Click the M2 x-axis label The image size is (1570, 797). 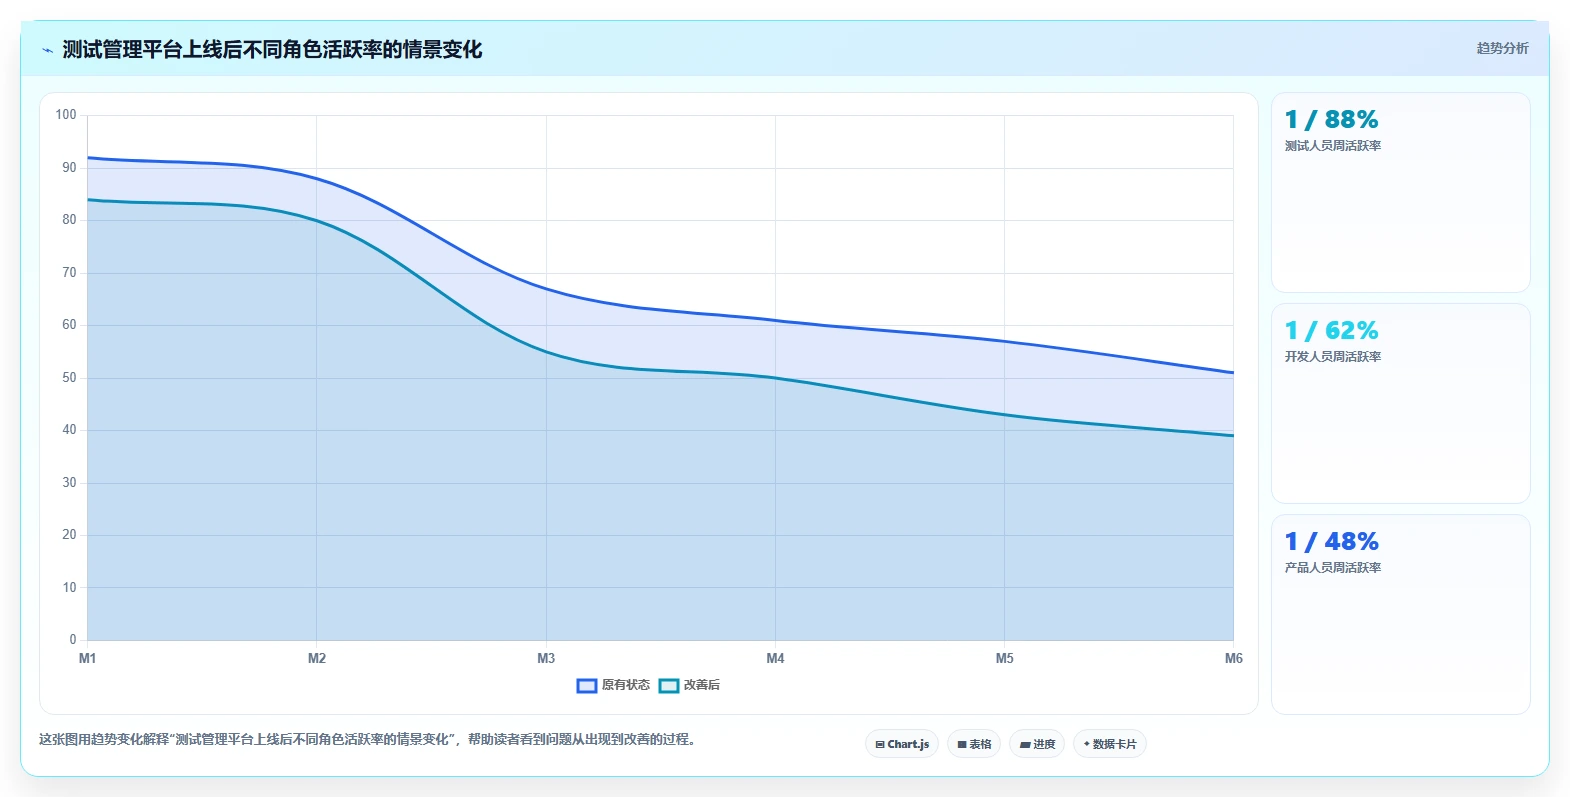317,658
